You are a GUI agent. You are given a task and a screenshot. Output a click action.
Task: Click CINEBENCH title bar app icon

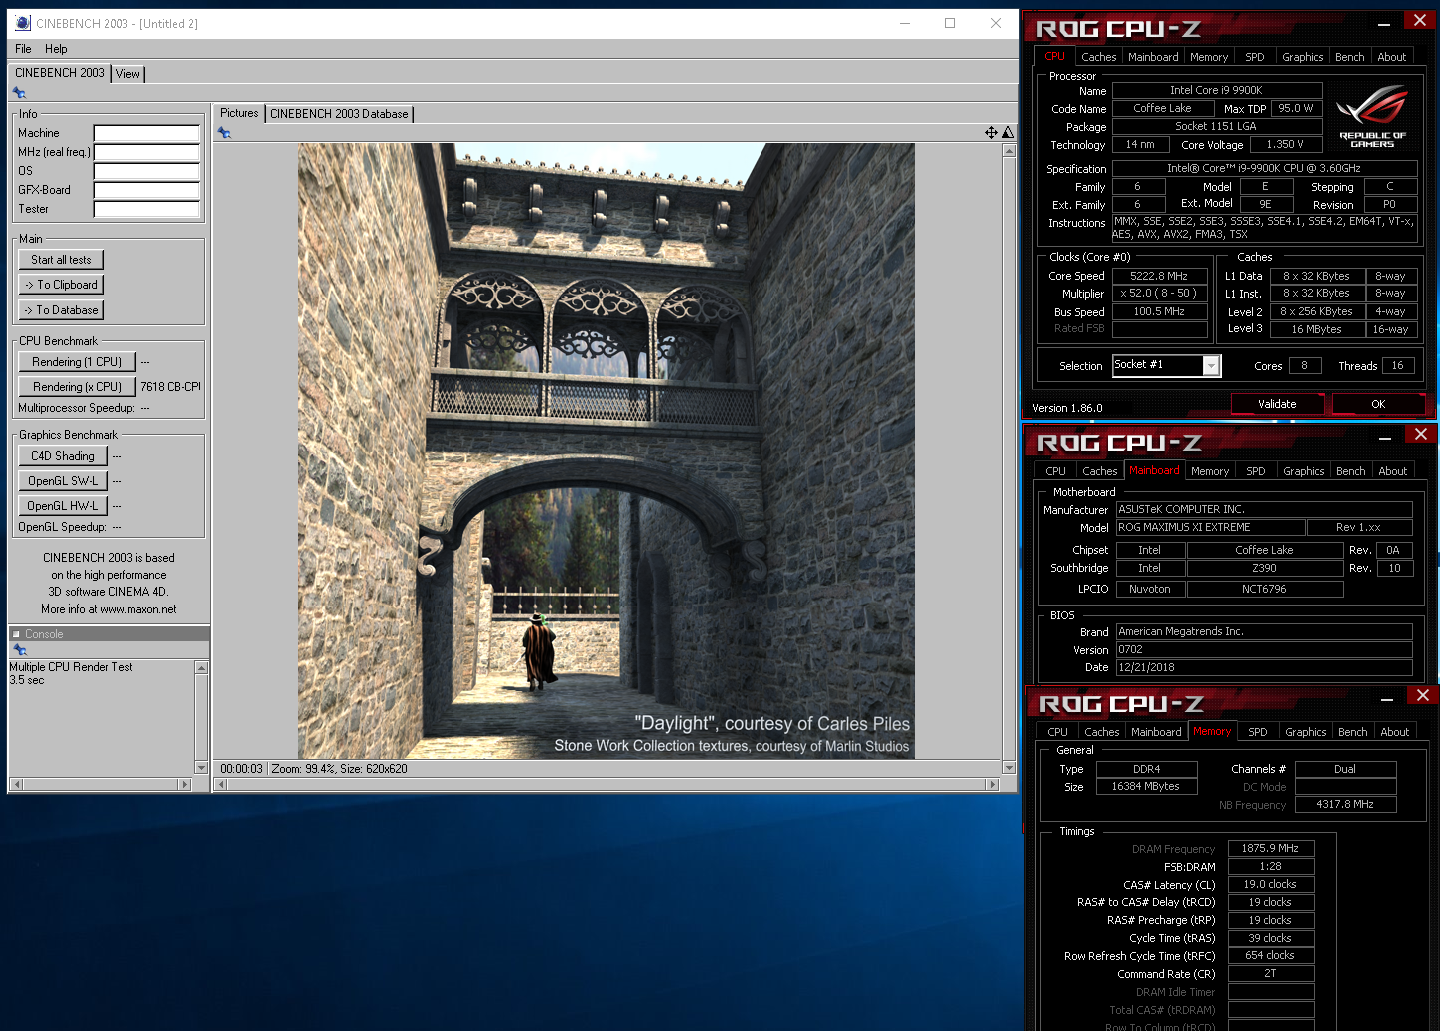23,23
